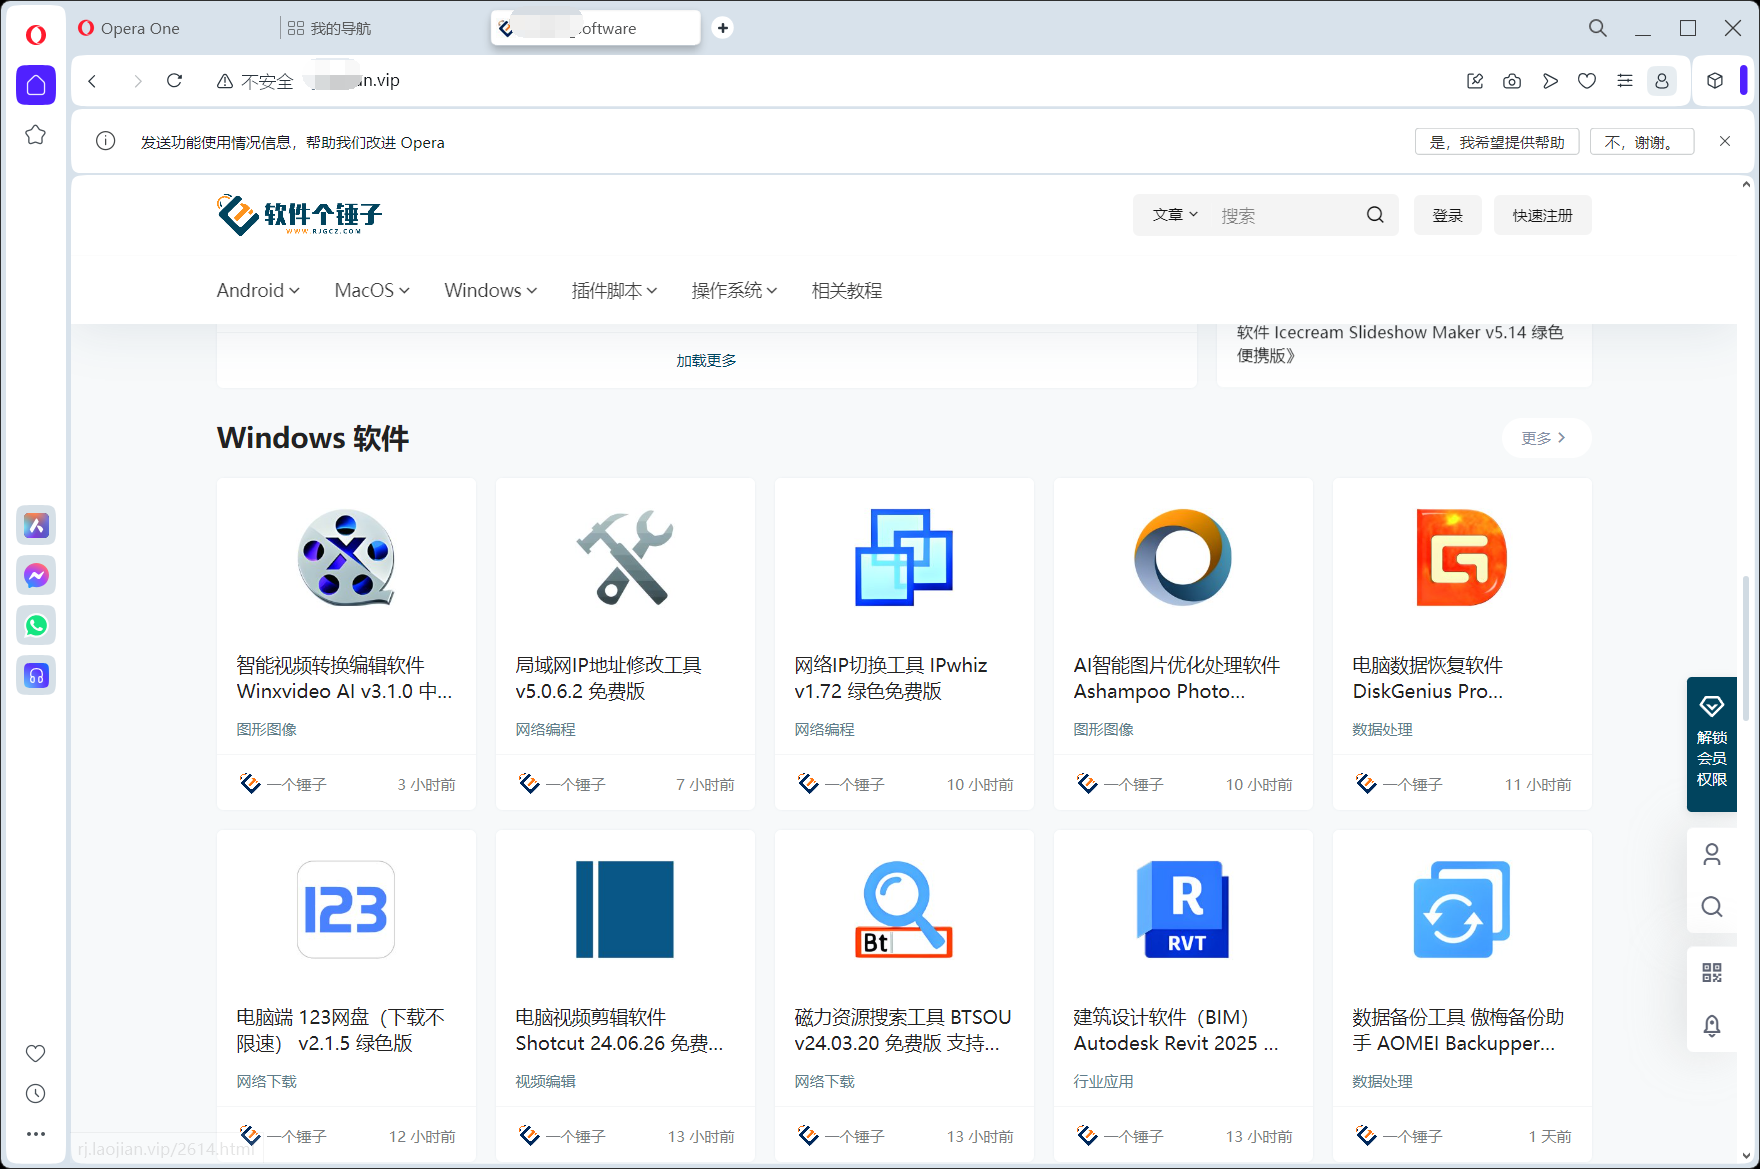Open the DiskGenius Pro card icon

click(x=1462, y=557)
